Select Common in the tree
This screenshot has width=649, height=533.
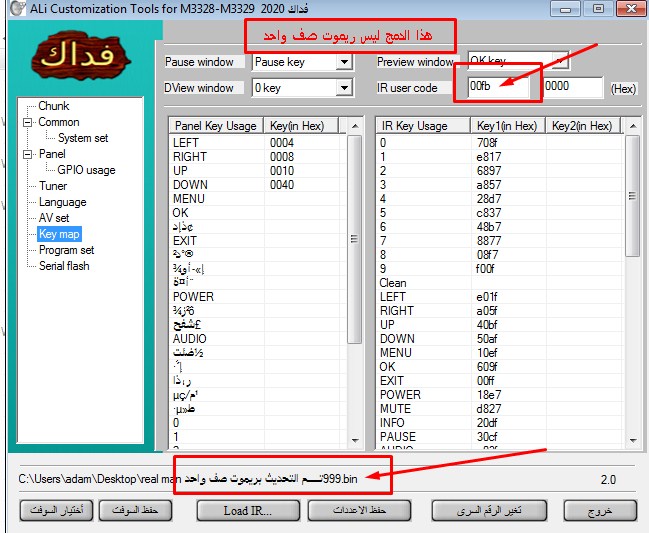[x=59, y=122]
